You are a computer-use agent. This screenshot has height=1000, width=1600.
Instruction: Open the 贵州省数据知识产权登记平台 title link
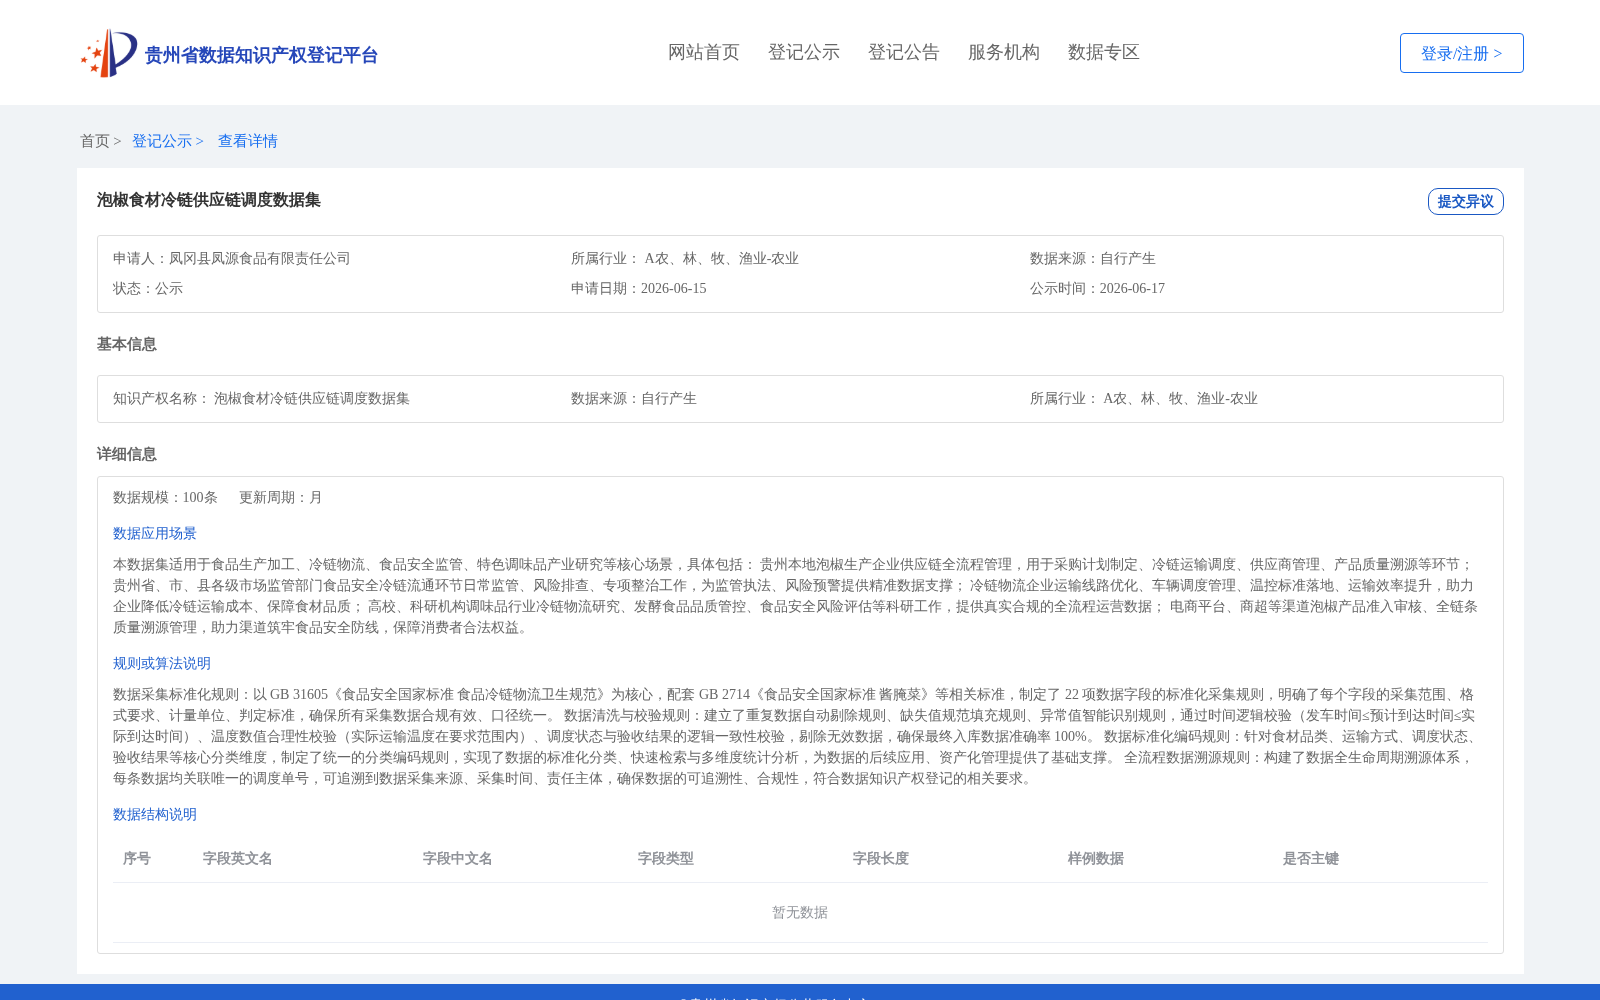(261, 55)
